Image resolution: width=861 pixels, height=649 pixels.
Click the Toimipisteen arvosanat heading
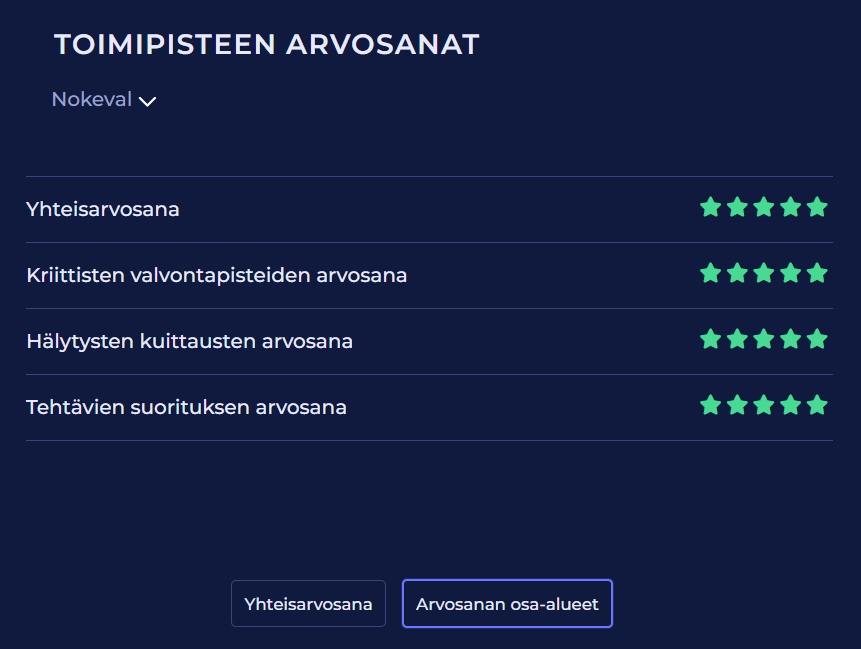point(267,45)
